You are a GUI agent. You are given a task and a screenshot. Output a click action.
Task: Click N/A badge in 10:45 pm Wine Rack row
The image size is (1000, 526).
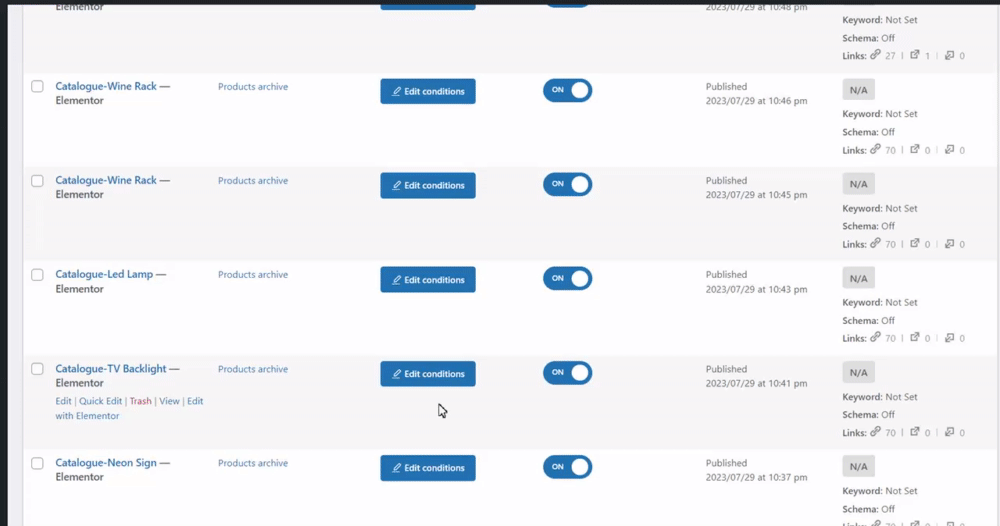[858, 184]
